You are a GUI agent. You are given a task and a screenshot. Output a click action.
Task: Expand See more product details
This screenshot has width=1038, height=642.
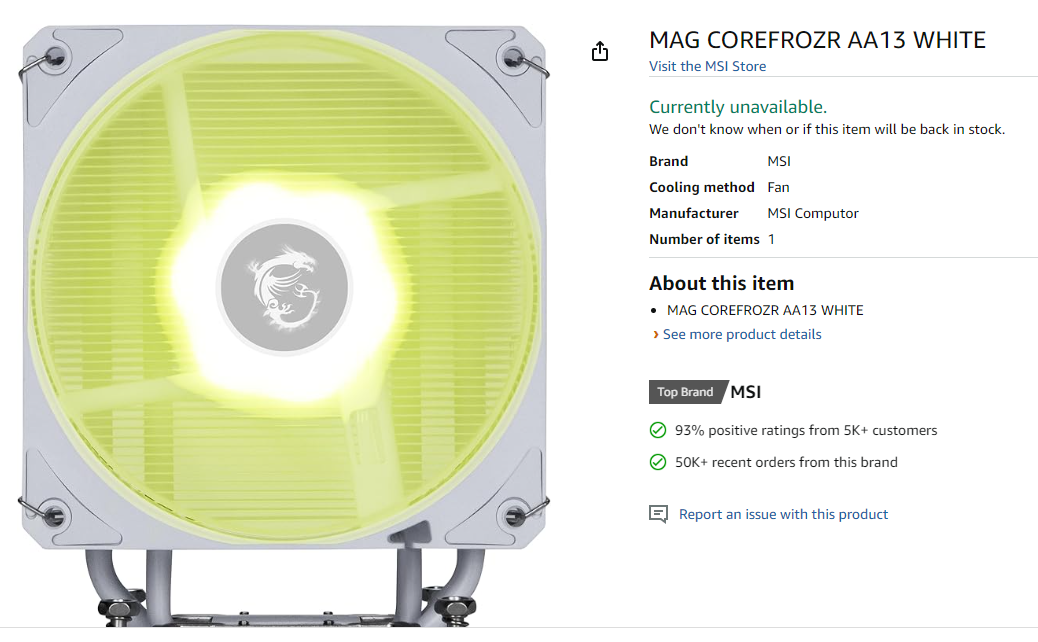point(742,334)
